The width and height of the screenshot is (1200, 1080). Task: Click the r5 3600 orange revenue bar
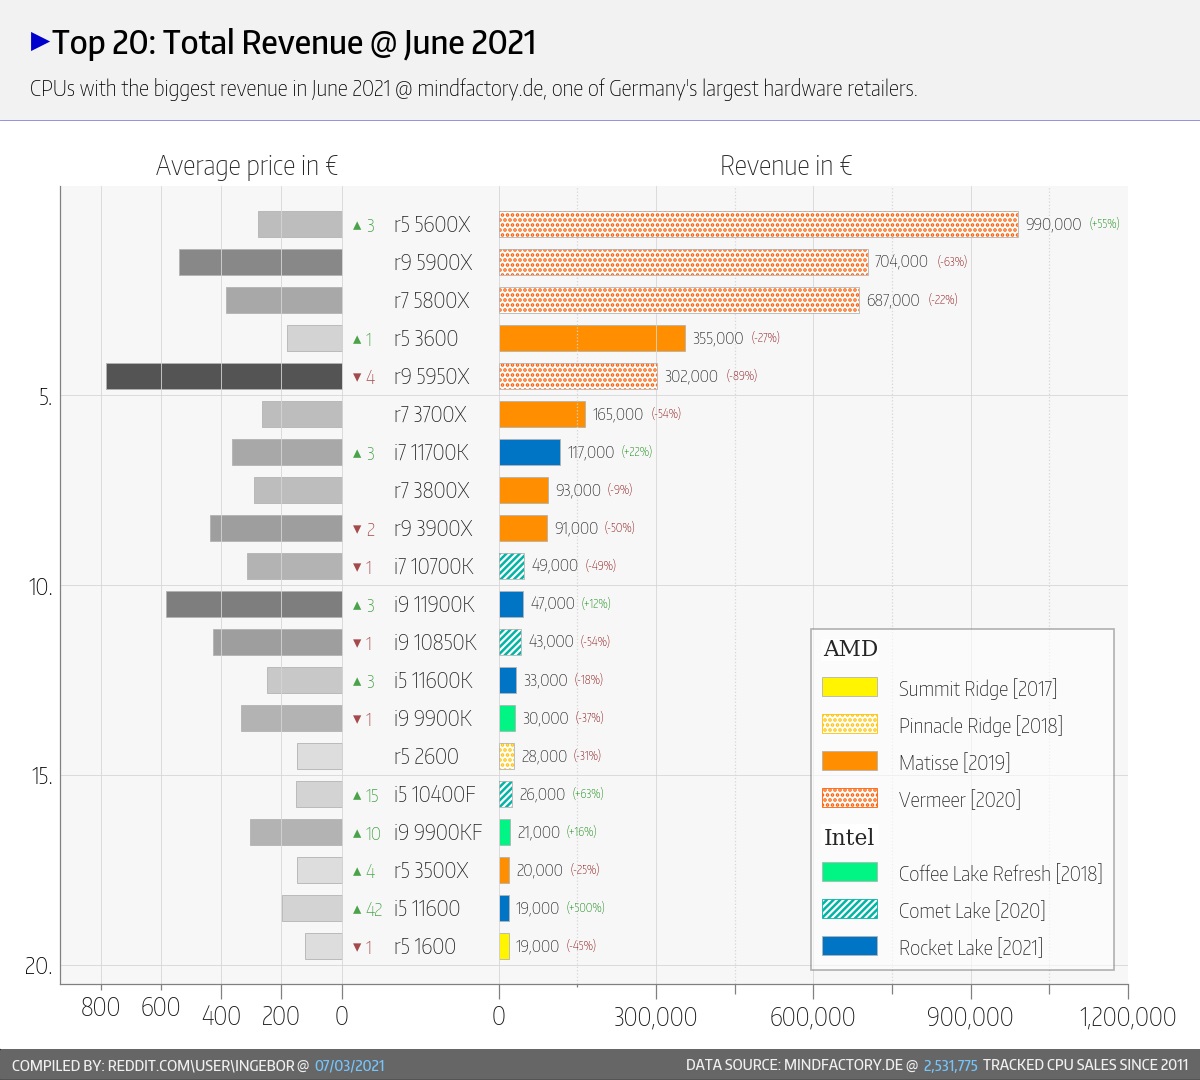pyautogui.click(x=592, y=338)
